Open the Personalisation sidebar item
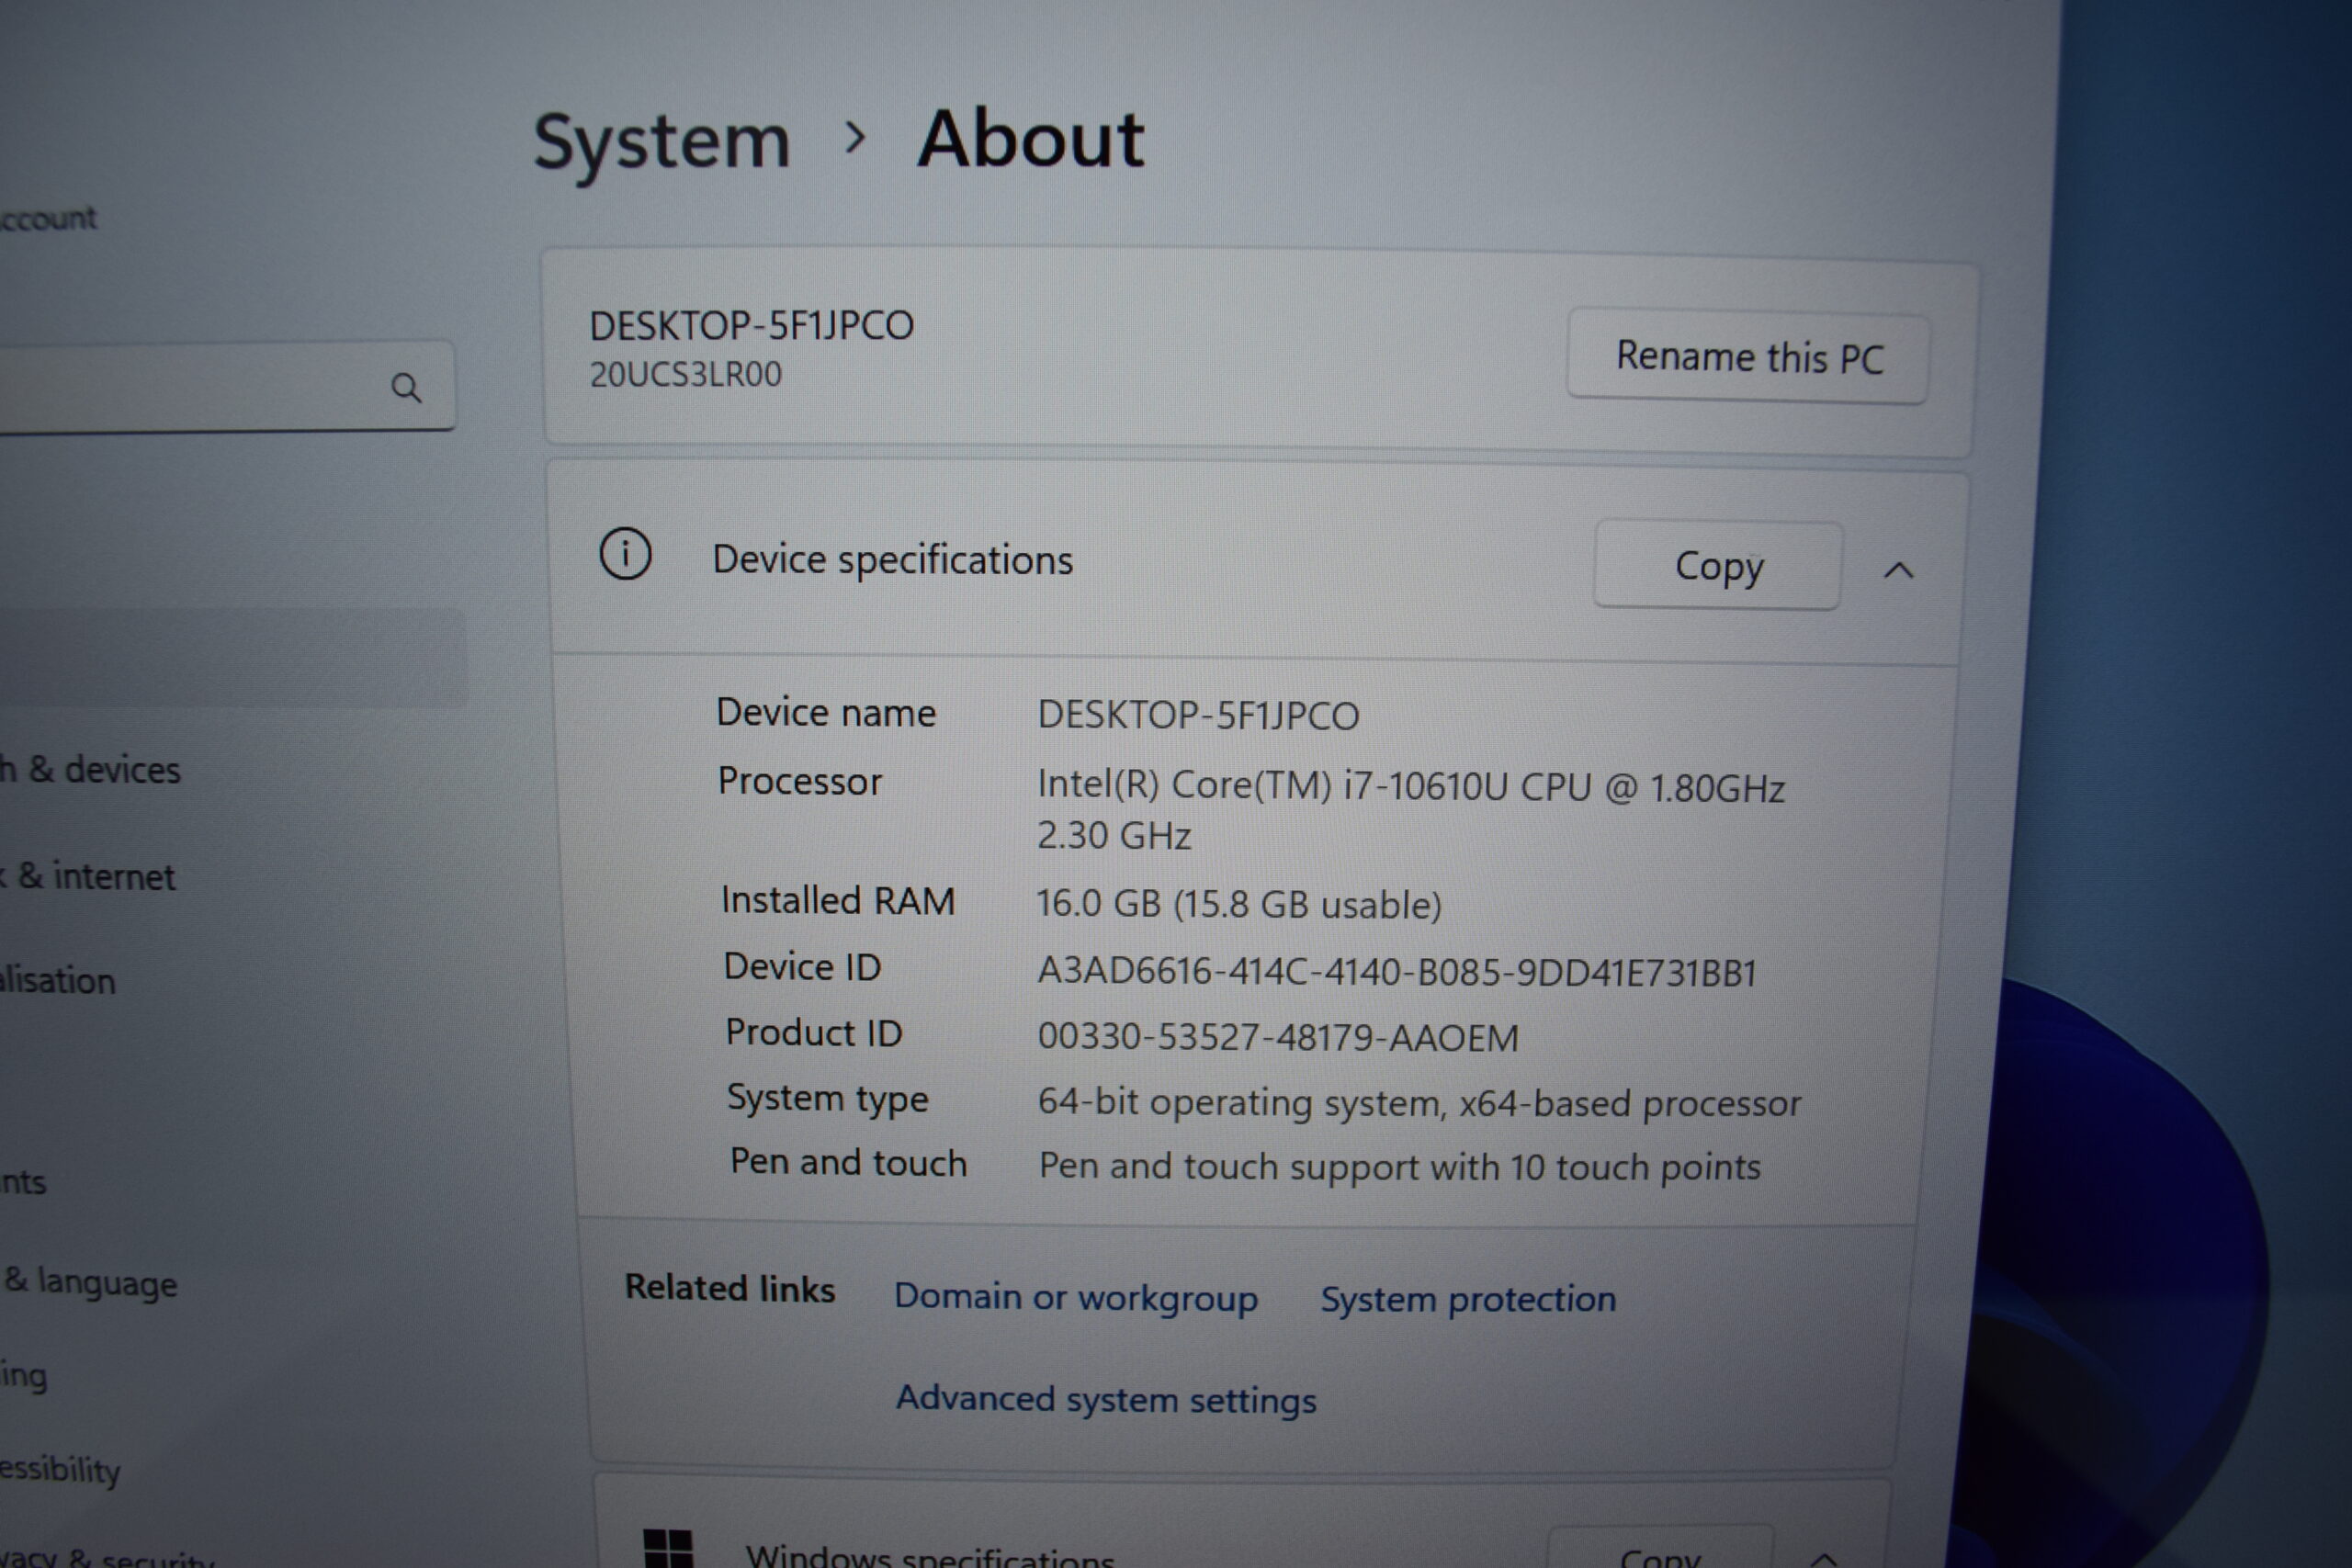Image resolution: width=2352 pixels, height=1568 pixels. (58, 980)
